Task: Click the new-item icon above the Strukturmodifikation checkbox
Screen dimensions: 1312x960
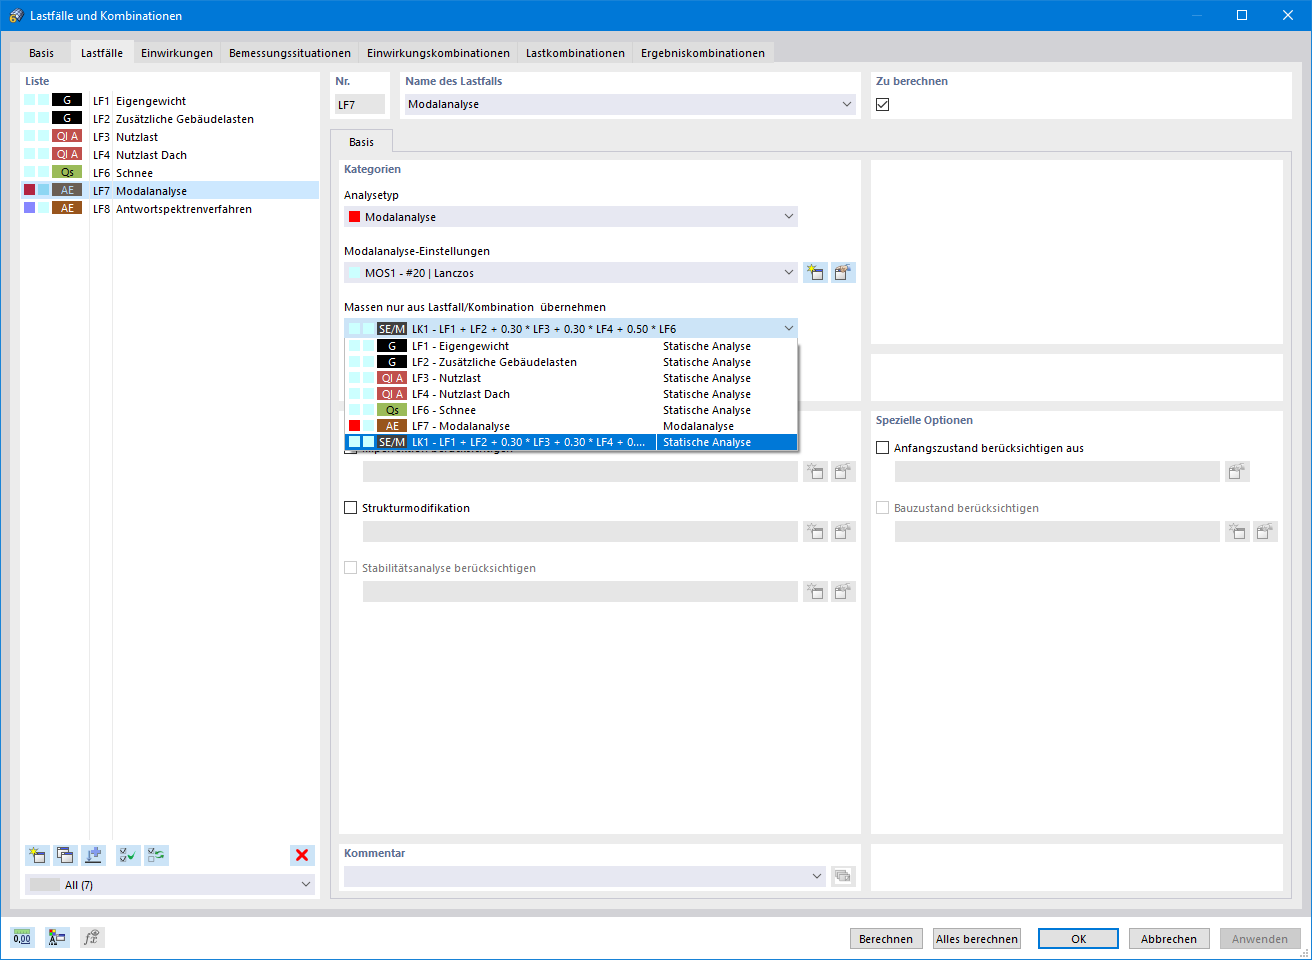Action: tap(815, 471)
